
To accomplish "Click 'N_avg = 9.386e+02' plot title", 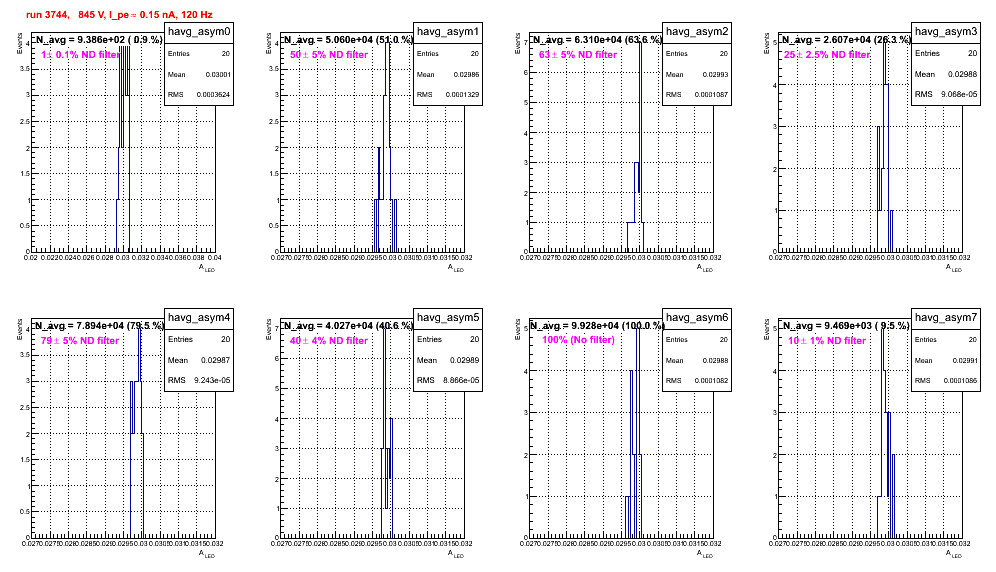I will pyautogui.click(x=98, y=39).
